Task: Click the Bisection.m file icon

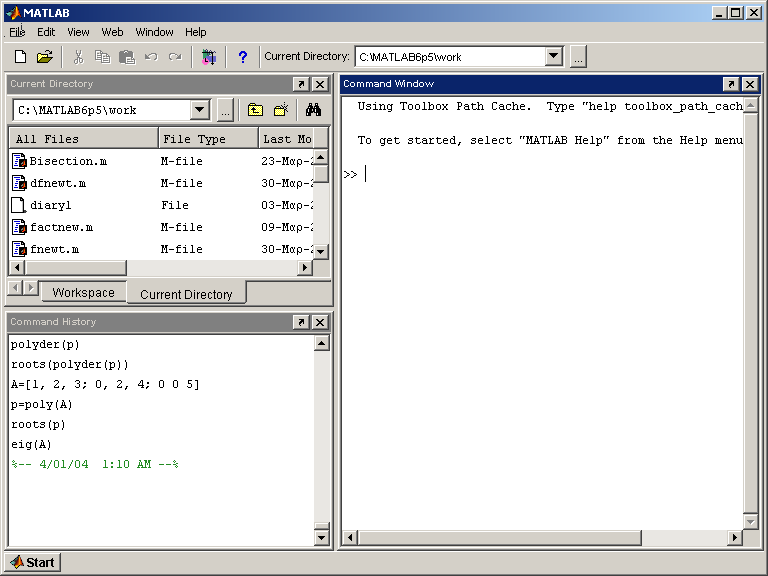Action: (x=19, y=161)
